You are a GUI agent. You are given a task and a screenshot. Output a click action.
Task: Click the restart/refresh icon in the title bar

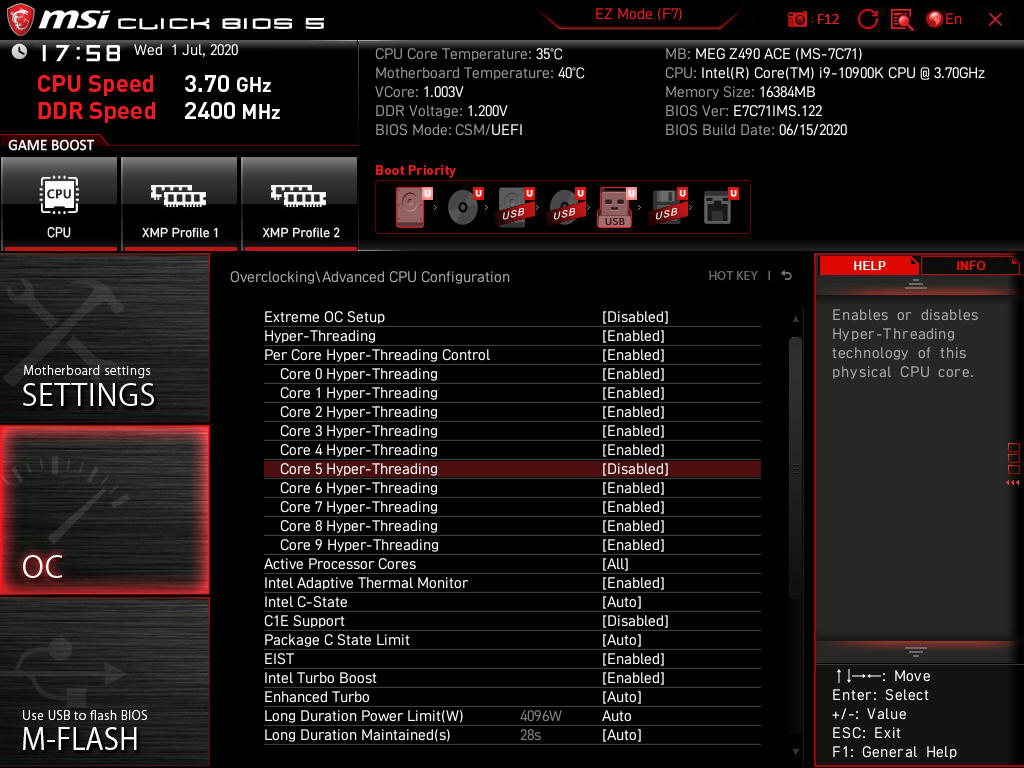[868, 19]
